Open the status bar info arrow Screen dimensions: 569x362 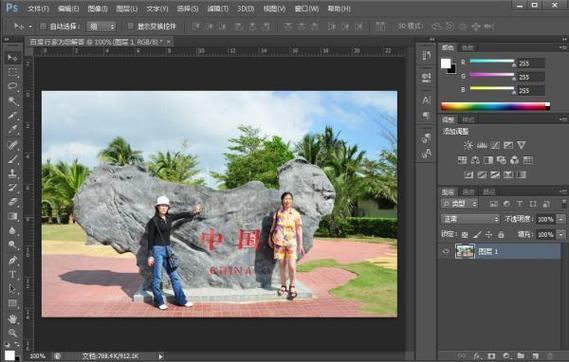160,356
